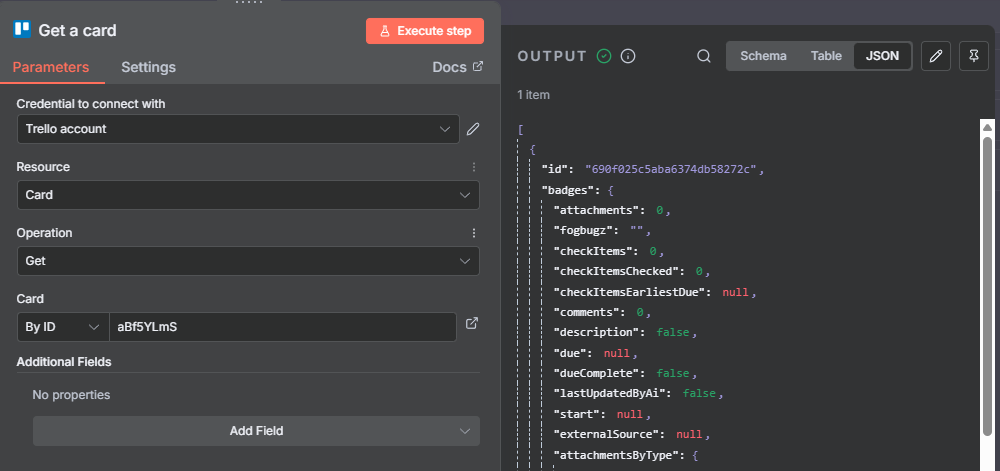The height and width of the screenshot is (471, 1000).
Task: Open the Operation dropdown showing Get
Action: point(248,261)
